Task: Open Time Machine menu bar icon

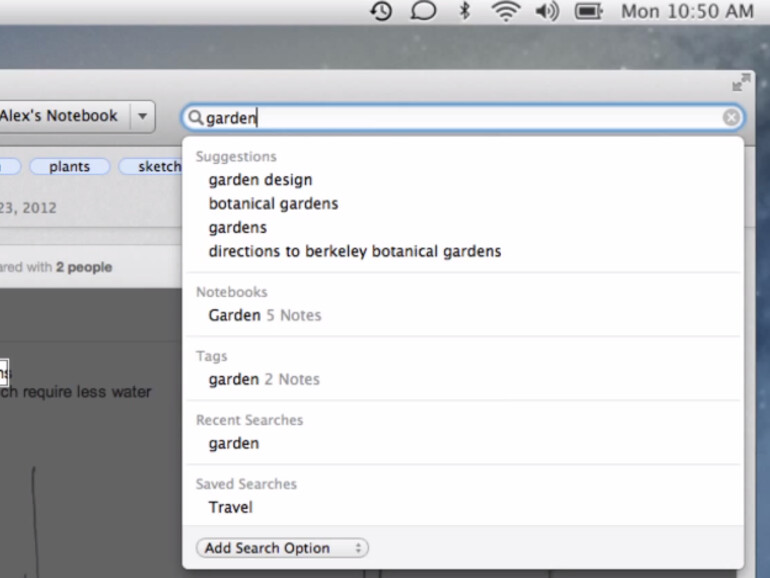Action: [x=380, y=12]
